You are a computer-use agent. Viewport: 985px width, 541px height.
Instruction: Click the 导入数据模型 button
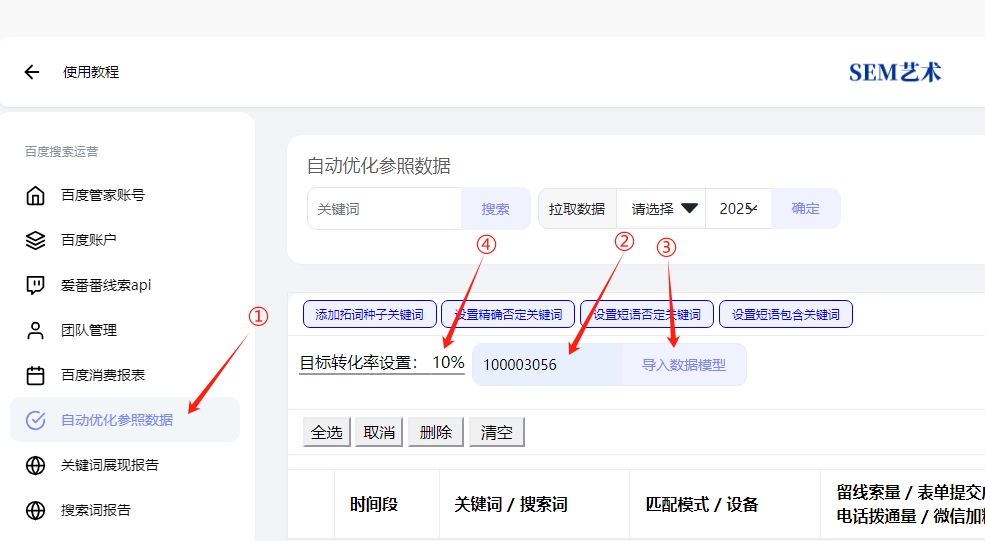pyautogui.click(x=684, y=365)
